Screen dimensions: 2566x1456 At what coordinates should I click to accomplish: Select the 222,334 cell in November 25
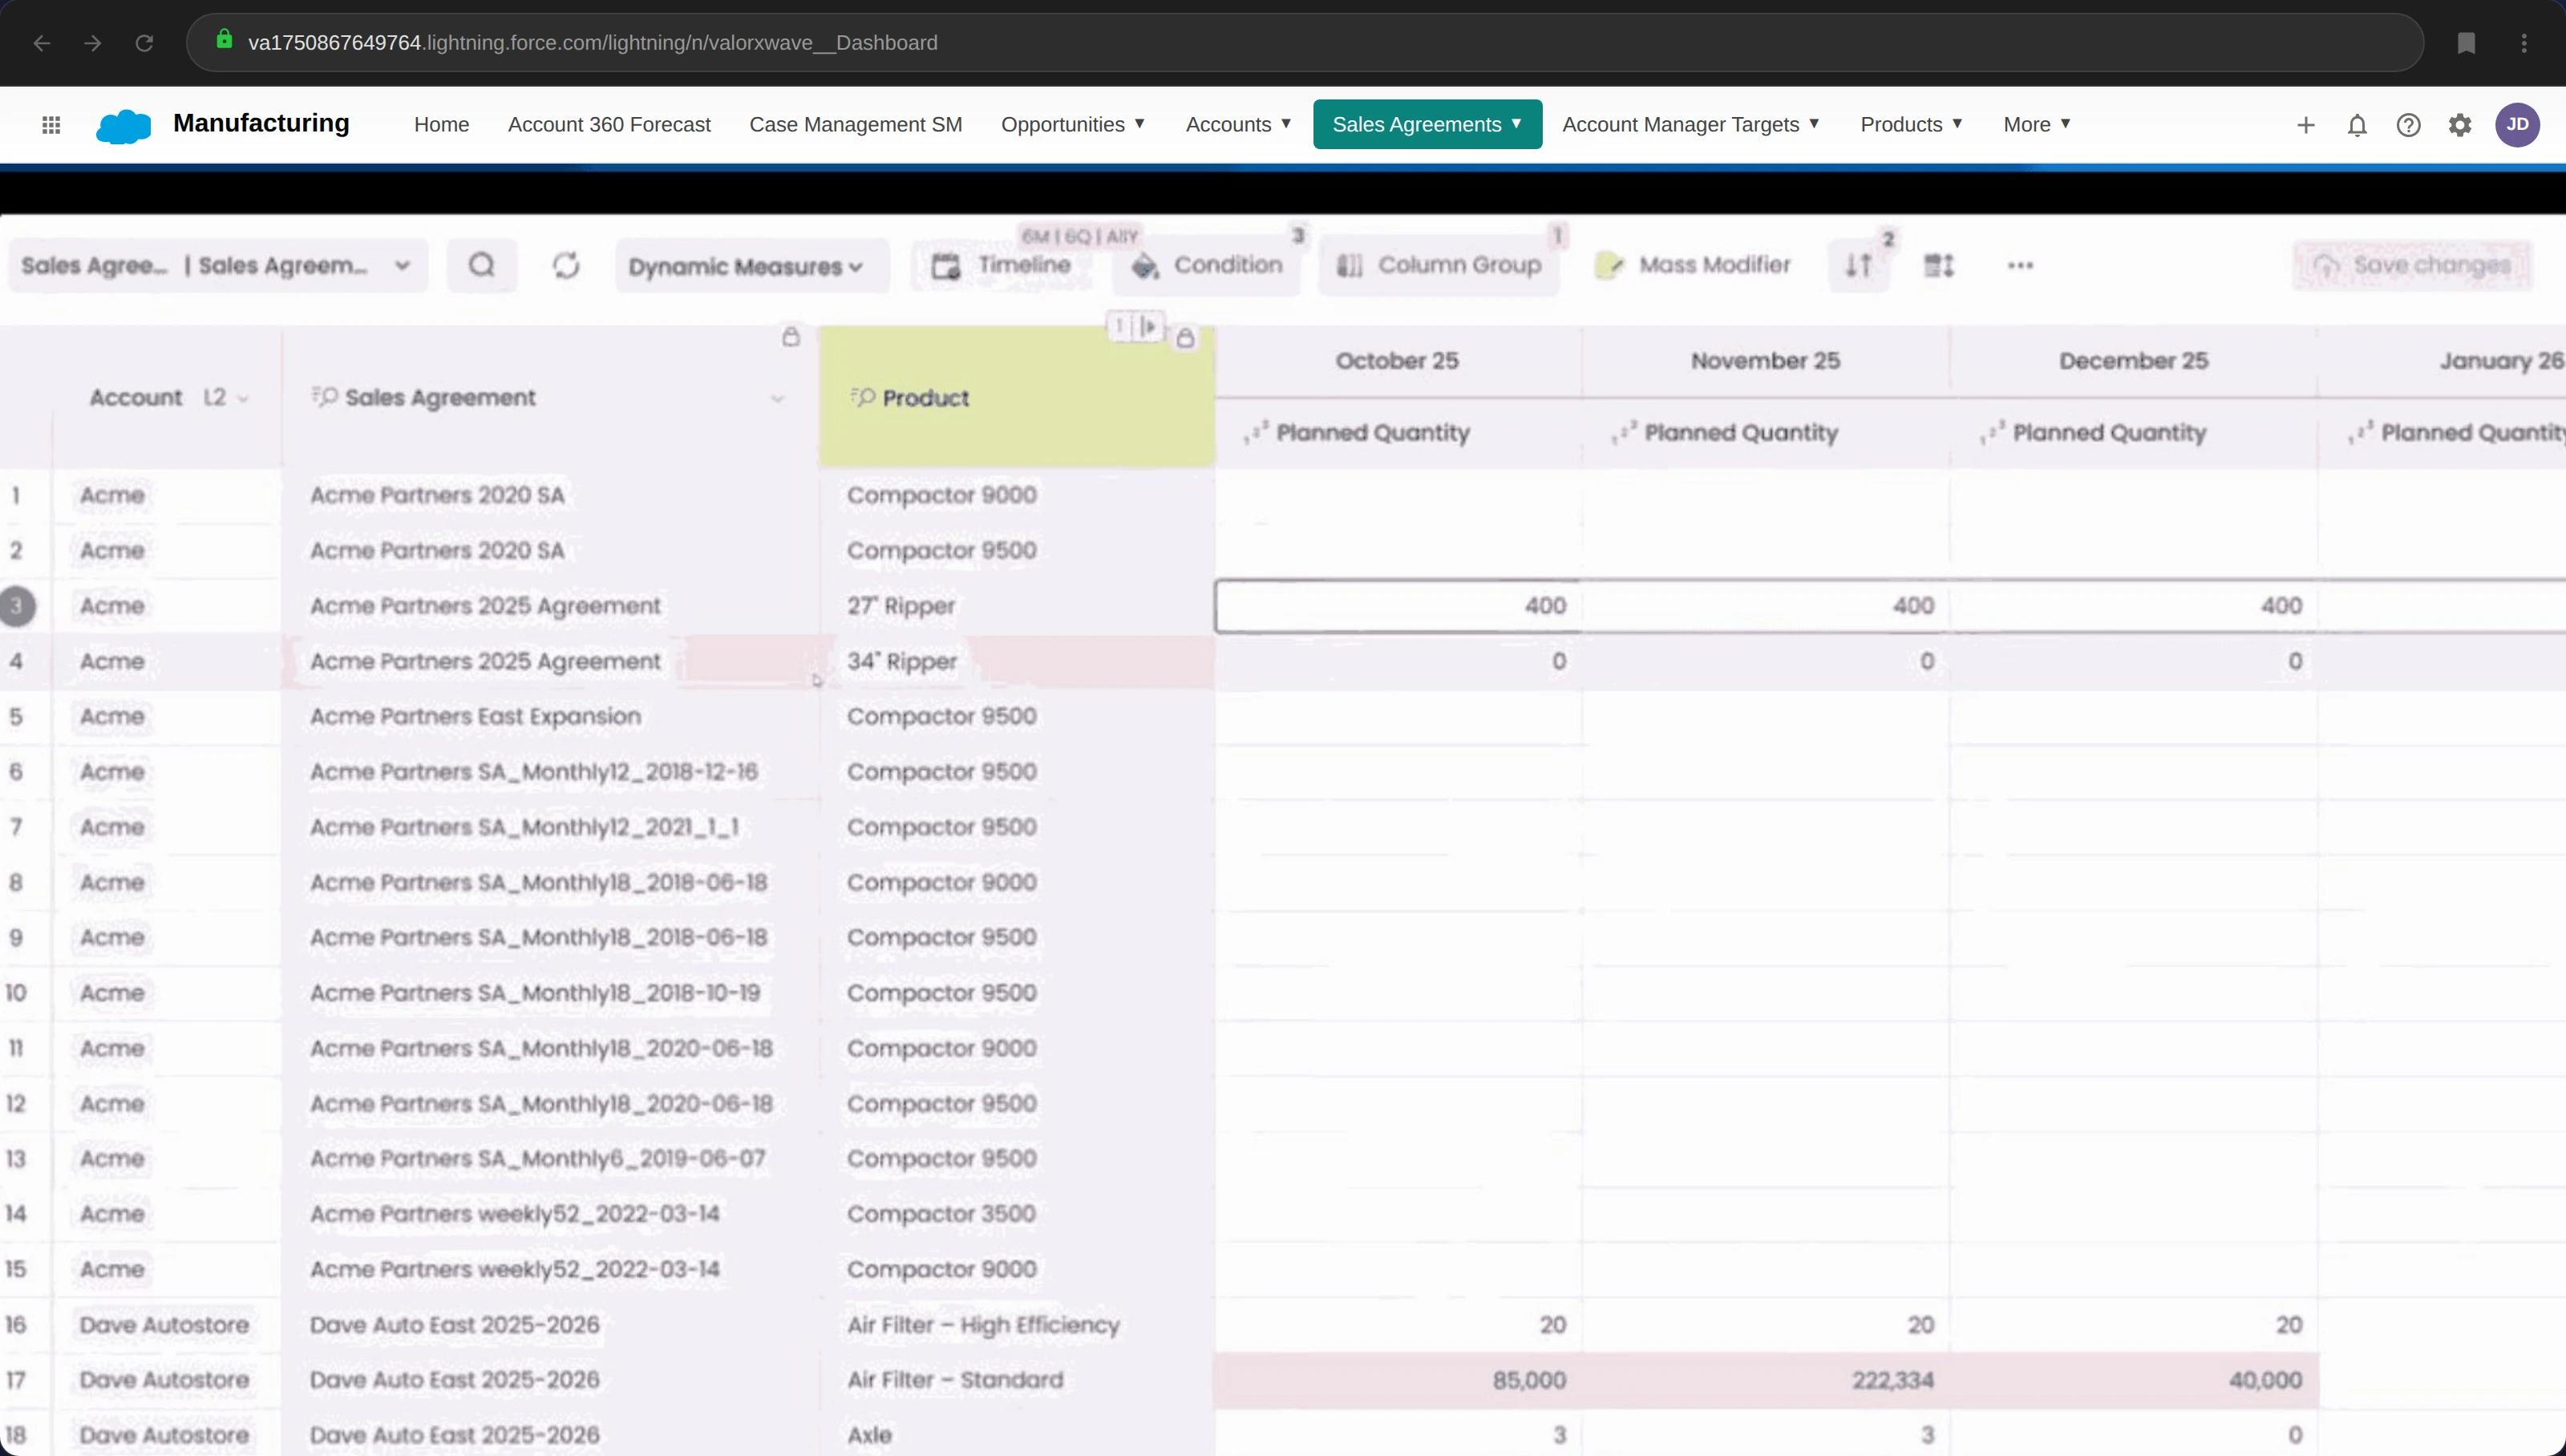point(1766,1380)
